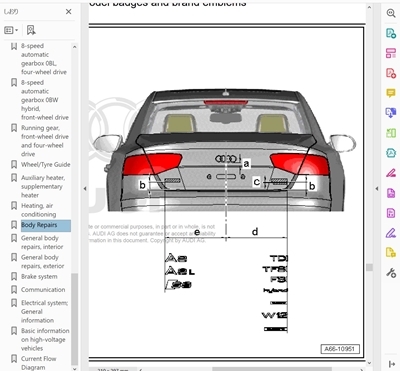Image resolution: width=400 pixels, height=371 pixels.
Task: Click the bookmarks panel scrollbar thumb
Action: click(x=75, y=319)
